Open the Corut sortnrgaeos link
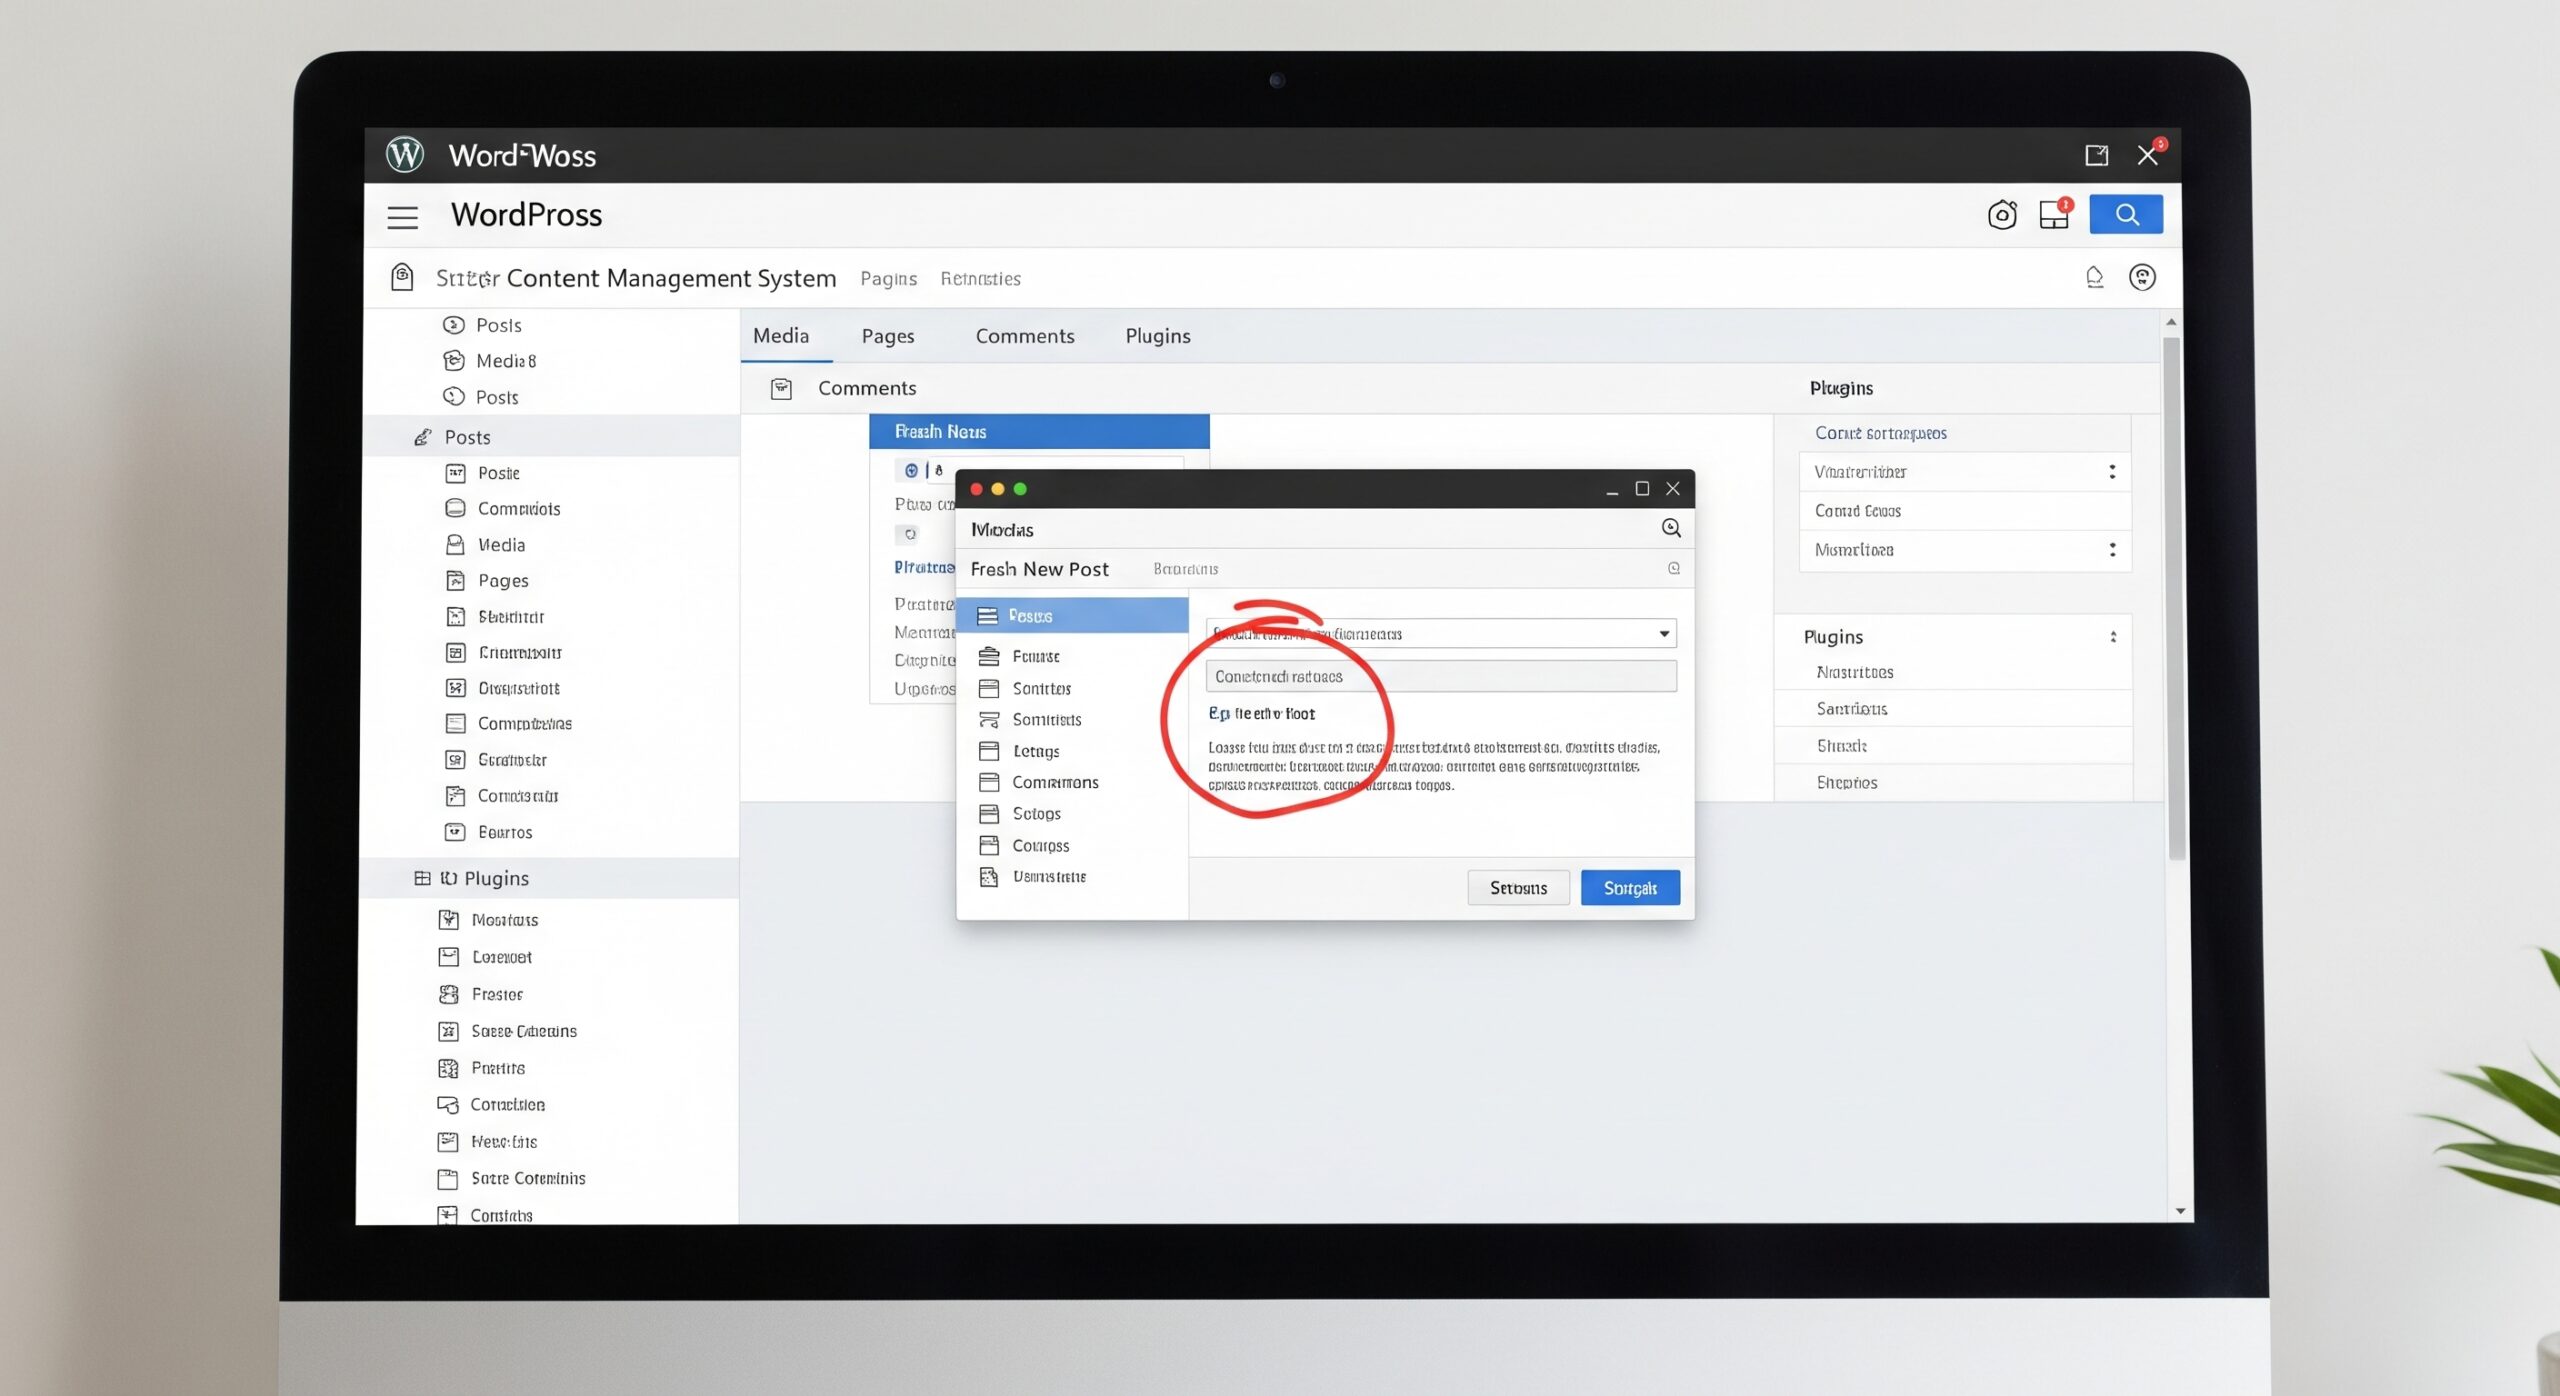Screen dimensions: 2560x1396 click(x=1881, y=433)
